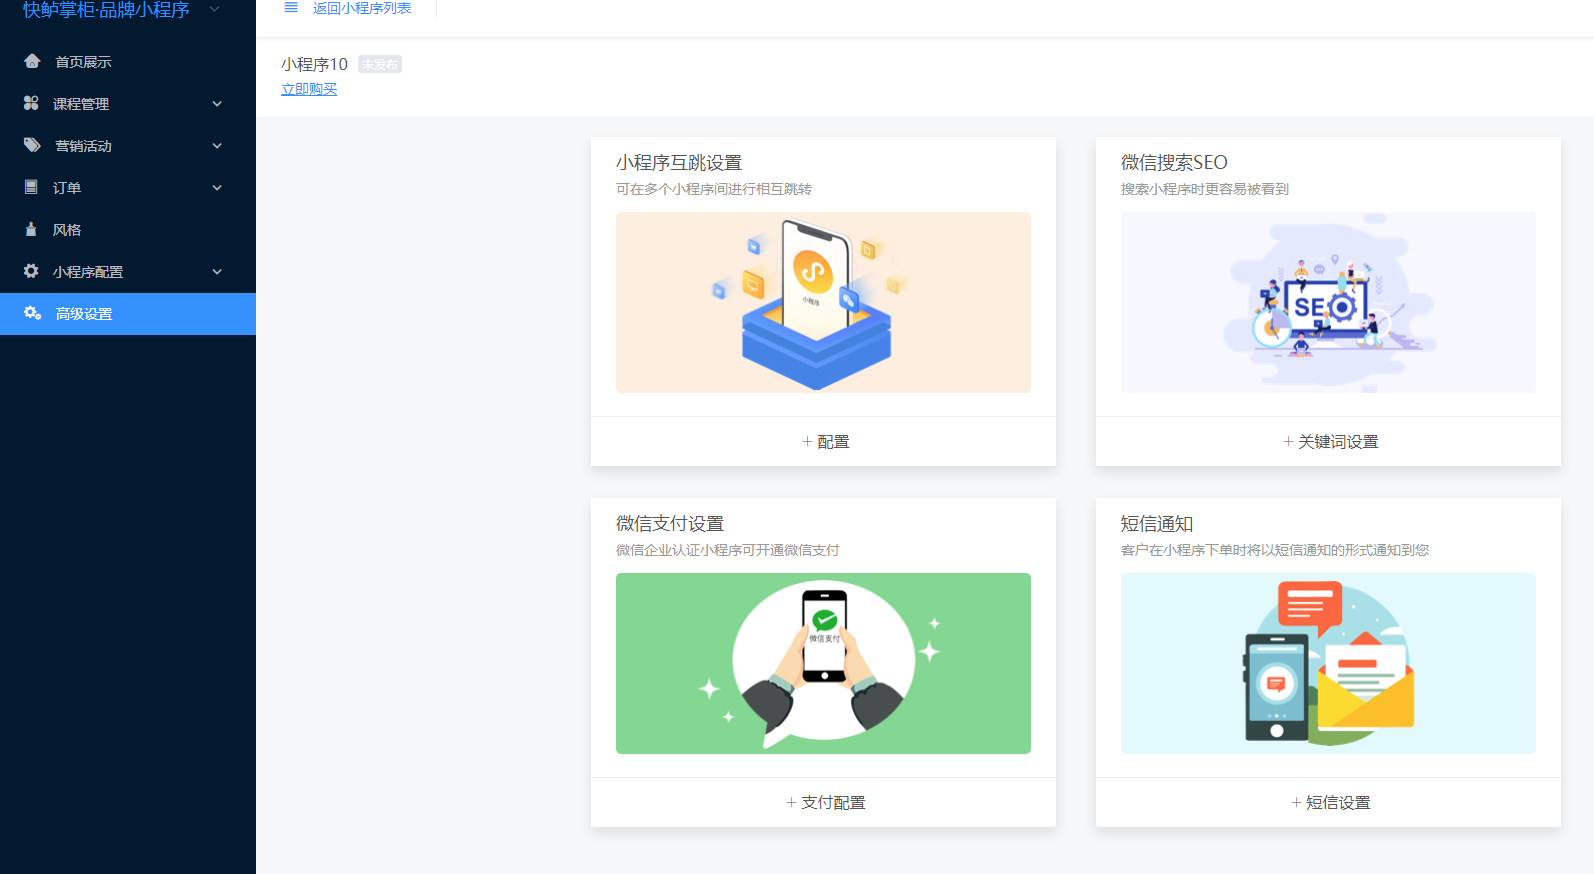Expand the 小程序配置 submenu chevron
1594x874 pixels.
pyautogui.click(x=217, y=272)
